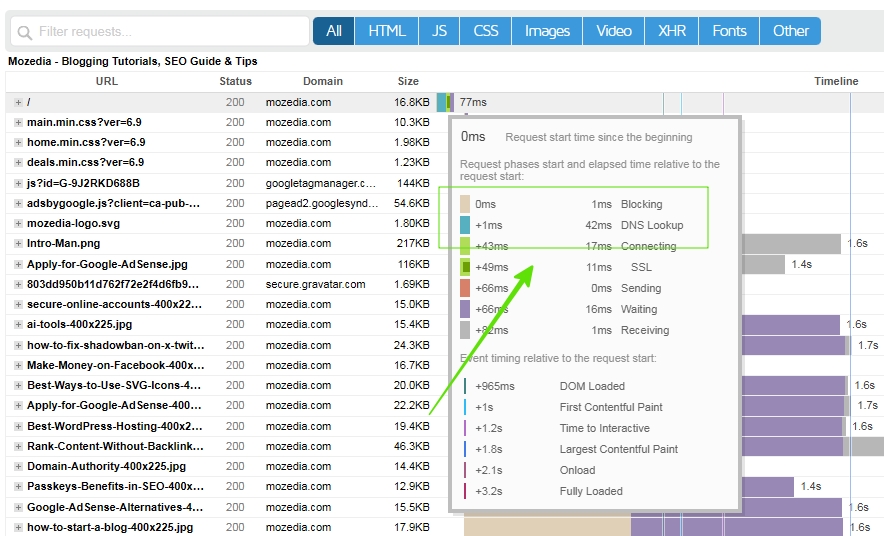Expand the ai-tools-400x225.jpg request
The height and width of the screenshot is (536, 884).
pos(18,325)
